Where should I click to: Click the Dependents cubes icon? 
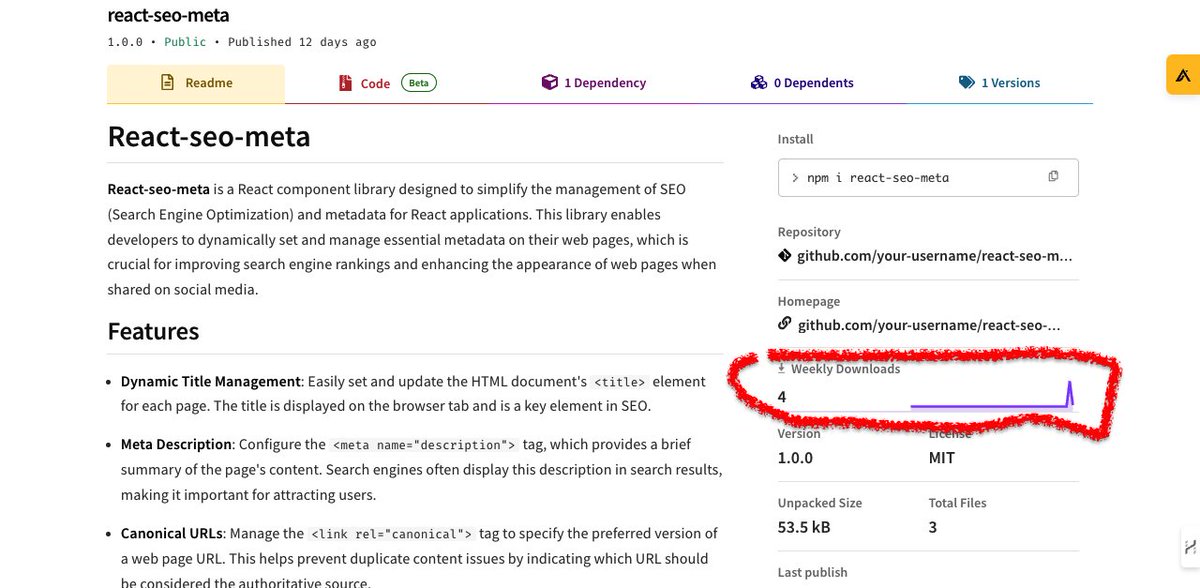point(759,83)
